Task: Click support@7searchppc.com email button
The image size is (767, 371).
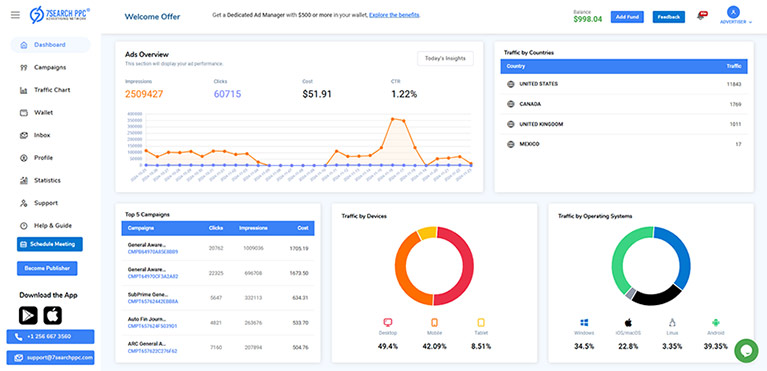Action: click(x=50, y=358)
